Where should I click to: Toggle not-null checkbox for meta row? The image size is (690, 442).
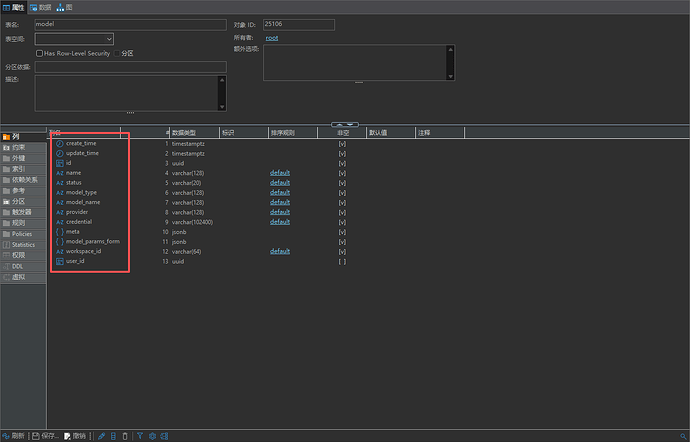[342, 232]
